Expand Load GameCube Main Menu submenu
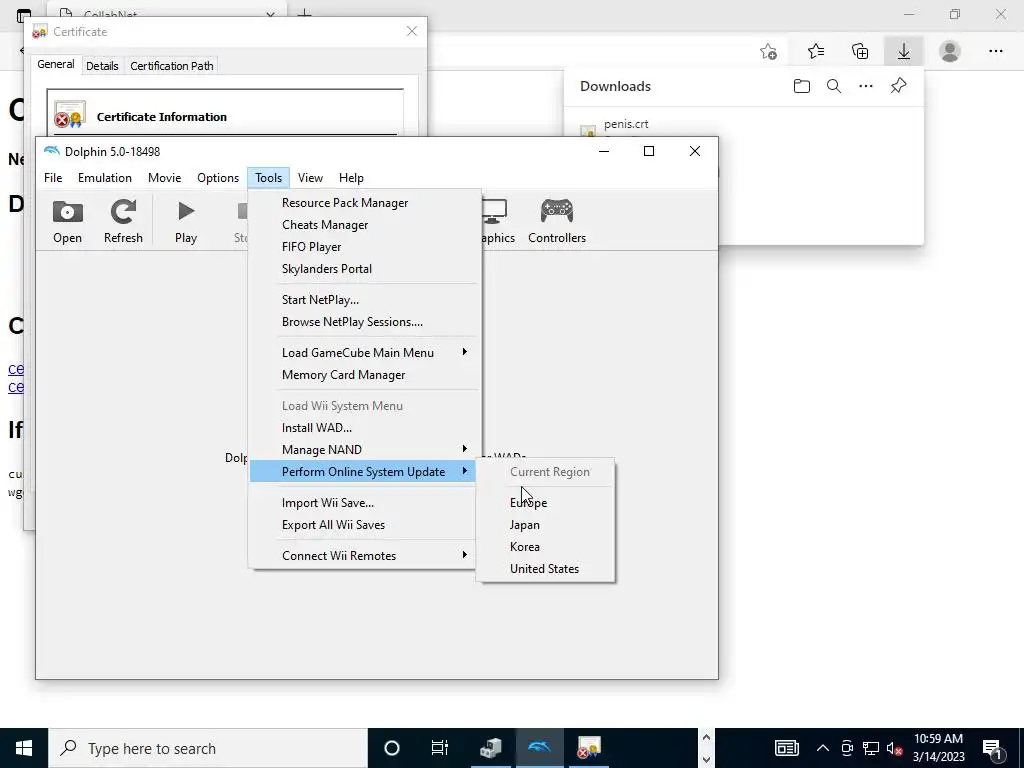This screenshot has height=768, width=1024. (x=364, y=353)
